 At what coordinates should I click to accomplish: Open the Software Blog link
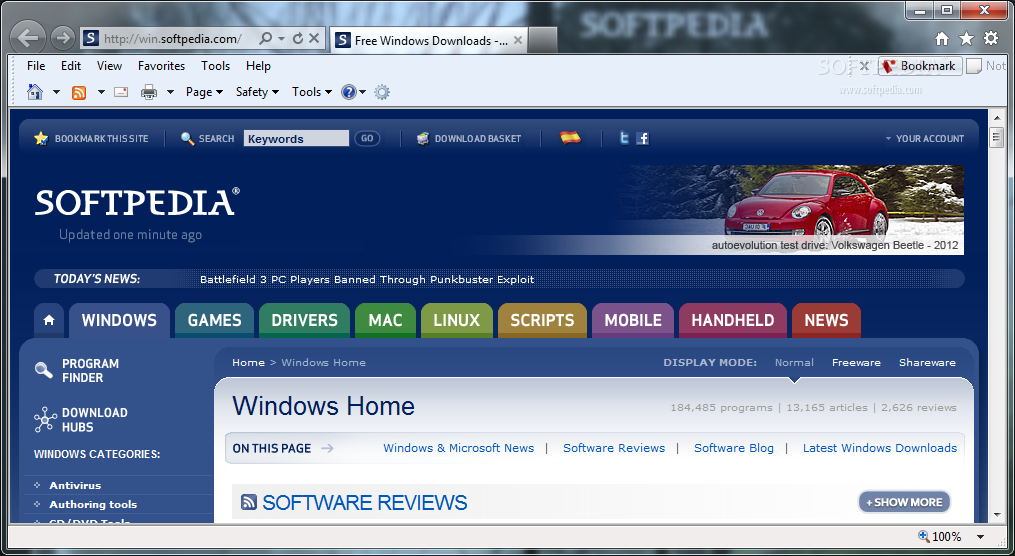pos(733,448)
